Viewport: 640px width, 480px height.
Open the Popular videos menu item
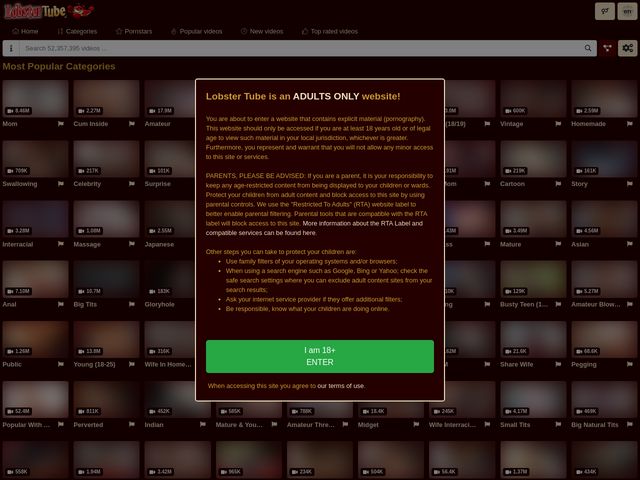point(196,31)
